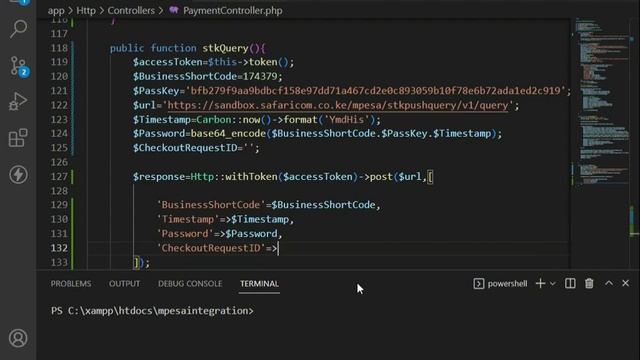Click the 'Password' array key
Viewport: 640px width, 360px height.
185,234
